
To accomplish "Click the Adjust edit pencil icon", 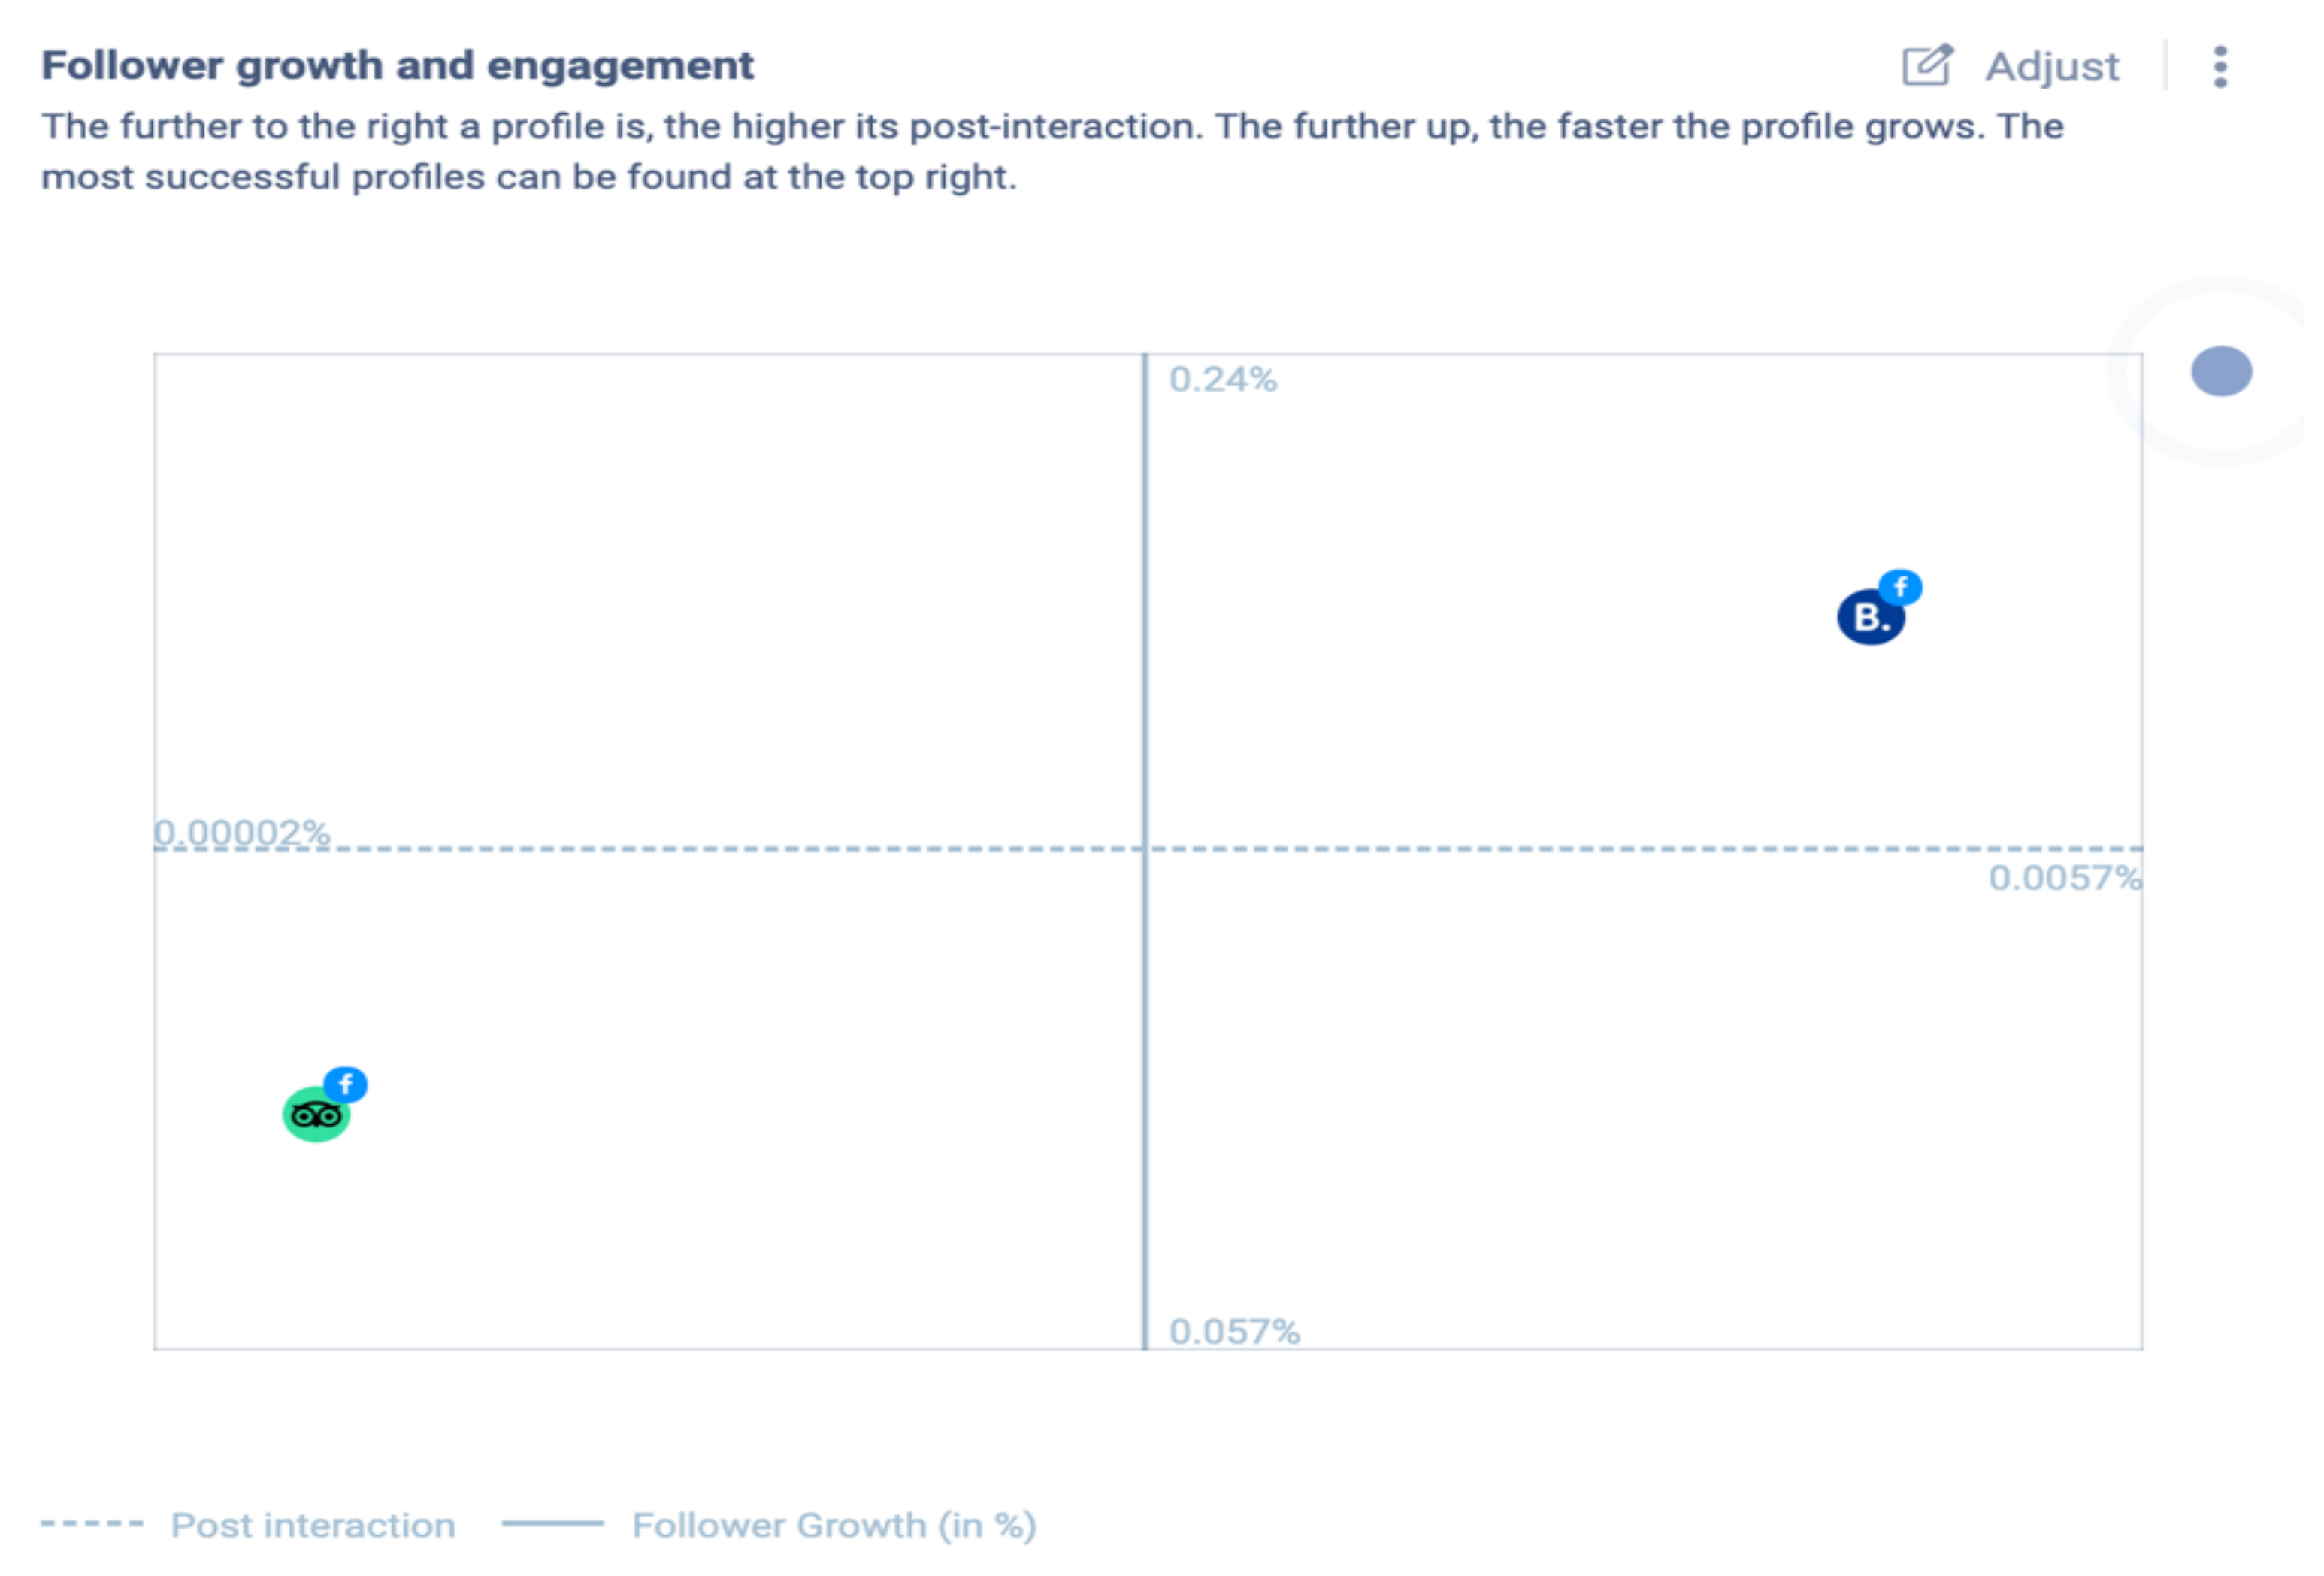I will click(1926, 67).
